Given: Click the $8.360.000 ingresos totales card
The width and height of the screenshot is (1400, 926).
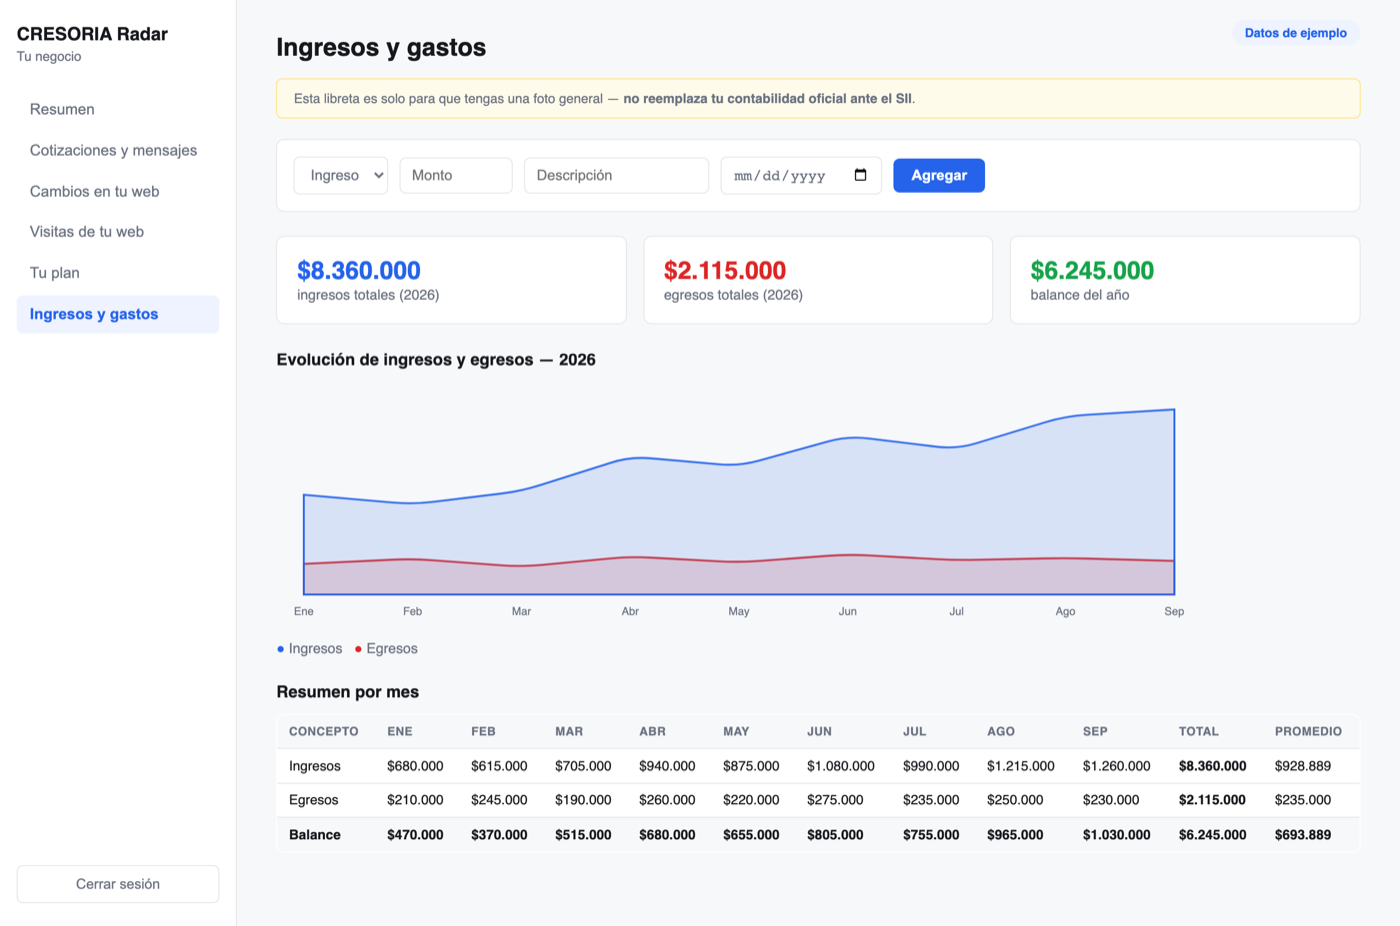Looking at the screenshot, I should tap(451, 280).
